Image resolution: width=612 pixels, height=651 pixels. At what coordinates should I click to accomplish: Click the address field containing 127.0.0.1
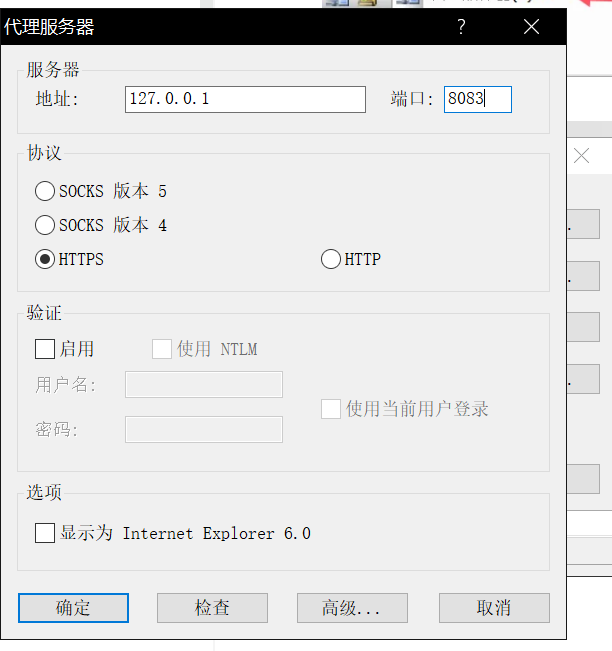245,99
